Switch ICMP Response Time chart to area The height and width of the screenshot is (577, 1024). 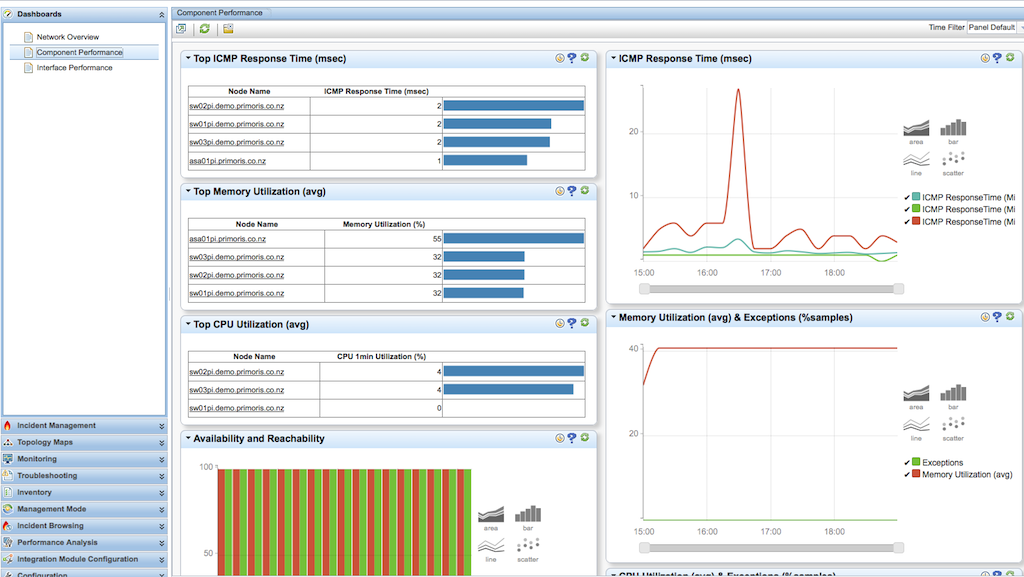click(x=916, y=132)
